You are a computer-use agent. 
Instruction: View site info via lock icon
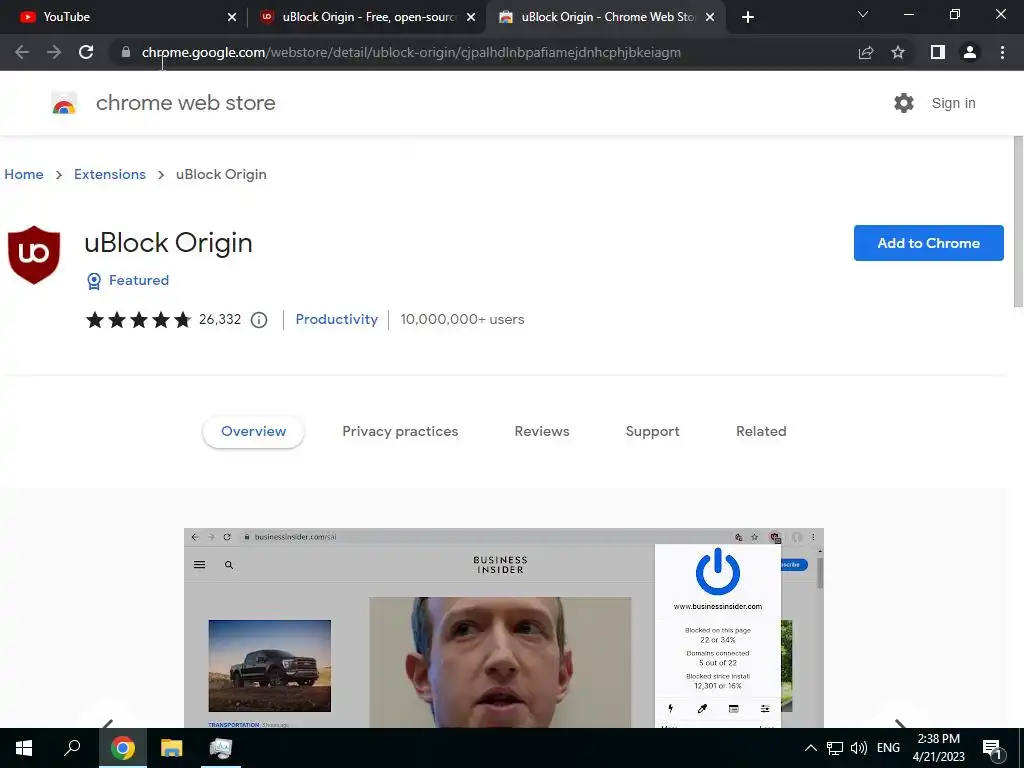[126, 52]
